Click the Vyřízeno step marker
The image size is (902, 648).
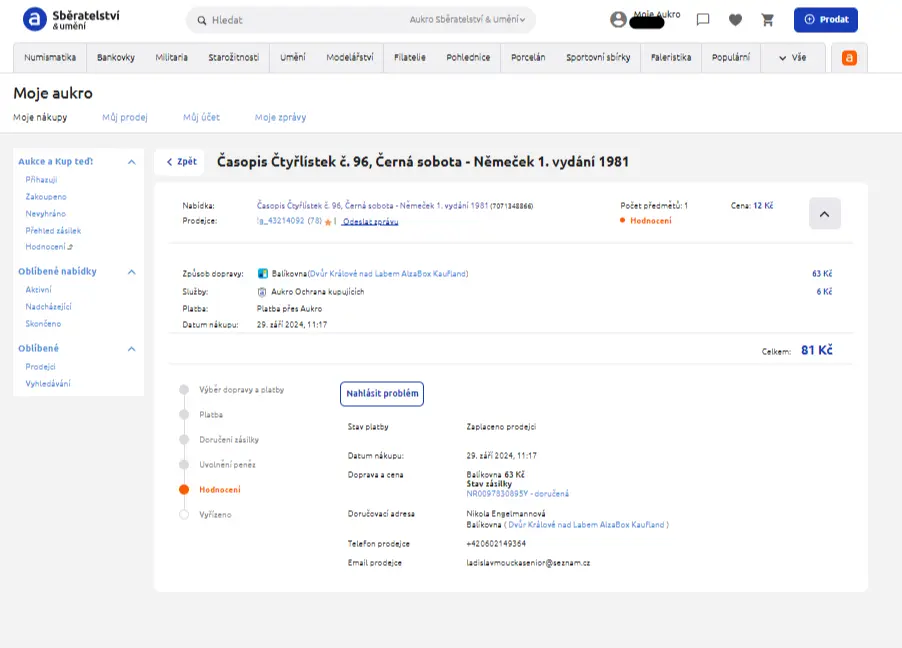pos(184,514)
